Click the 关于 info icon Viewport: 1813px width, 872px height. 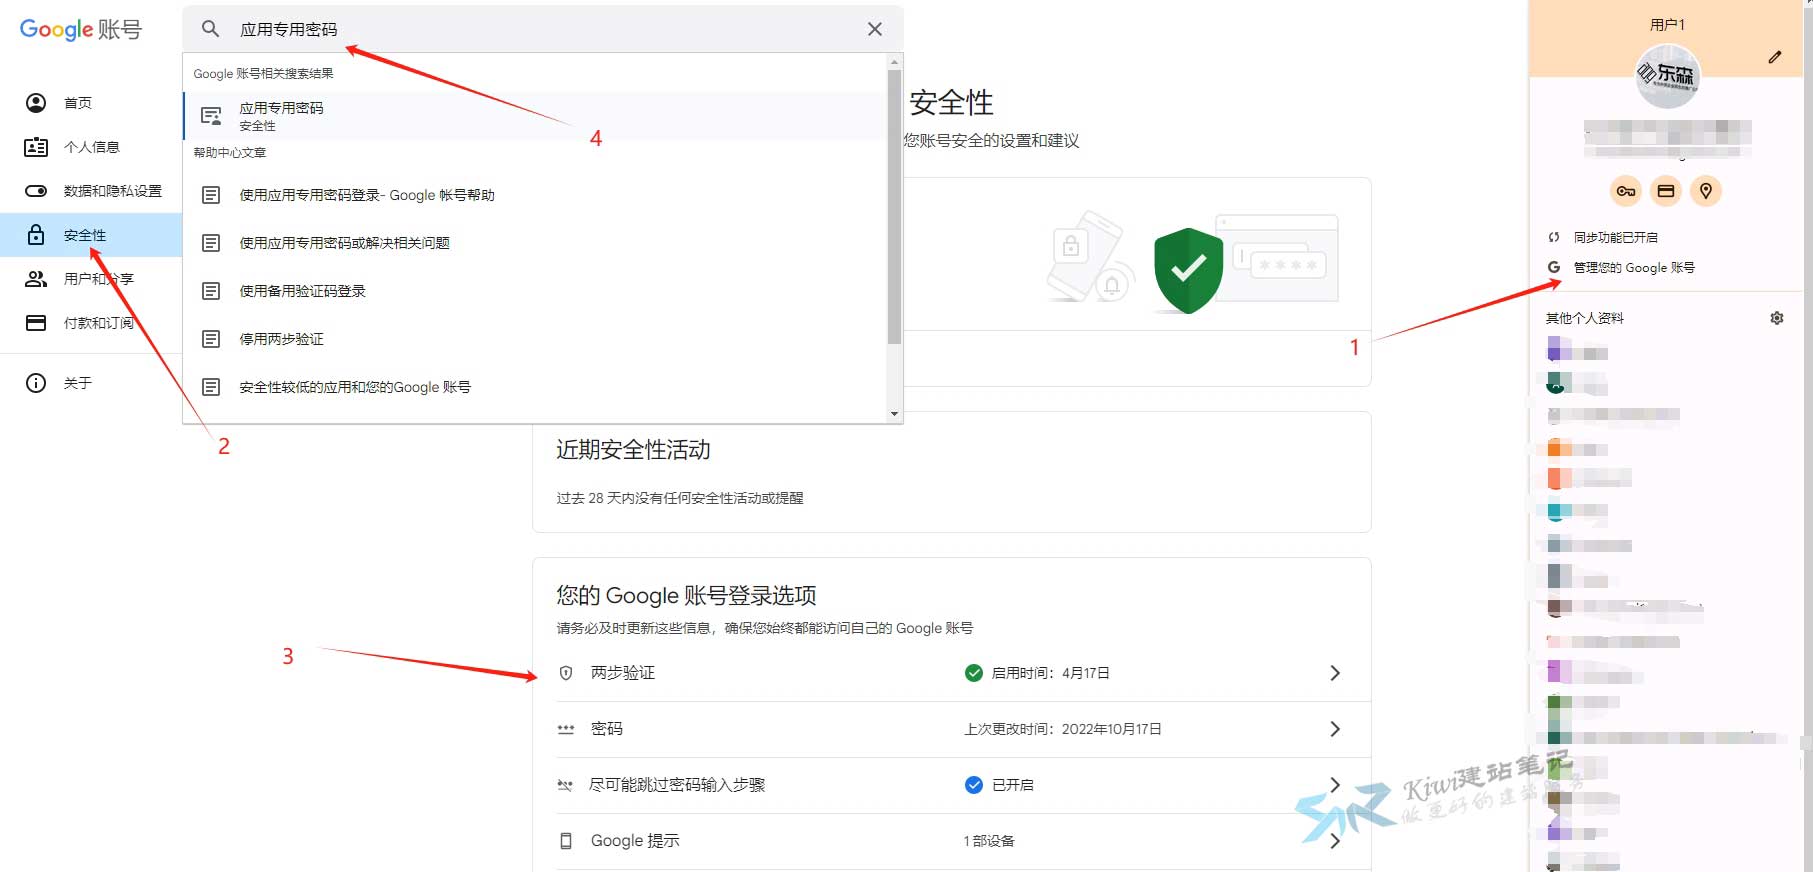click(36, 383)
